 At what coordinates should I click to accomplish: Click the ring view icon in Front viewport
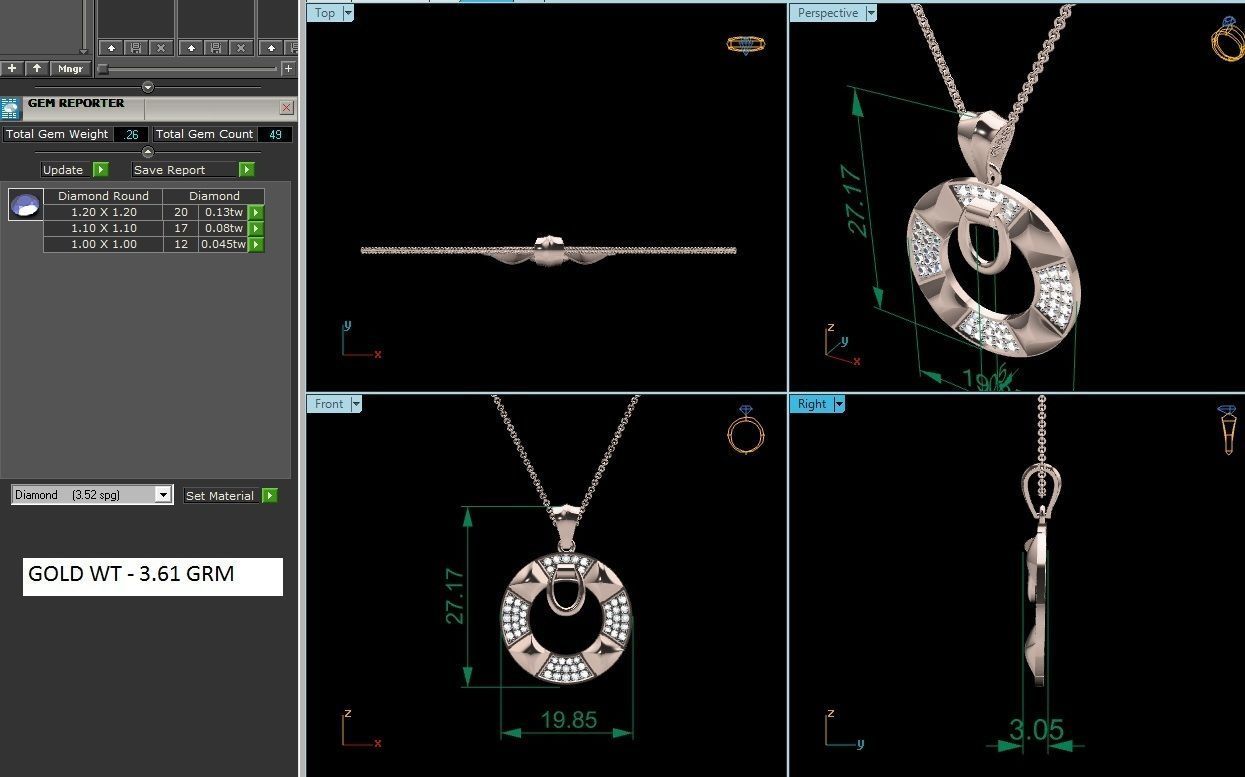(x=745, y=430)
